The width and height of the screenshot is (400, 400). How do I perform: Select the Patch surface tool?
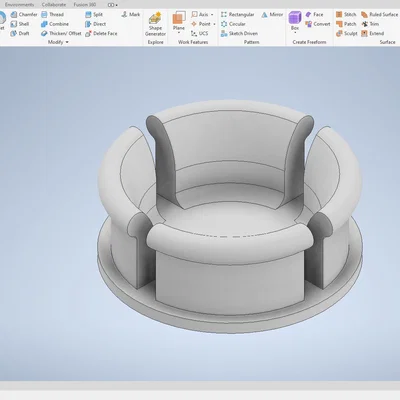coord(346,24)
